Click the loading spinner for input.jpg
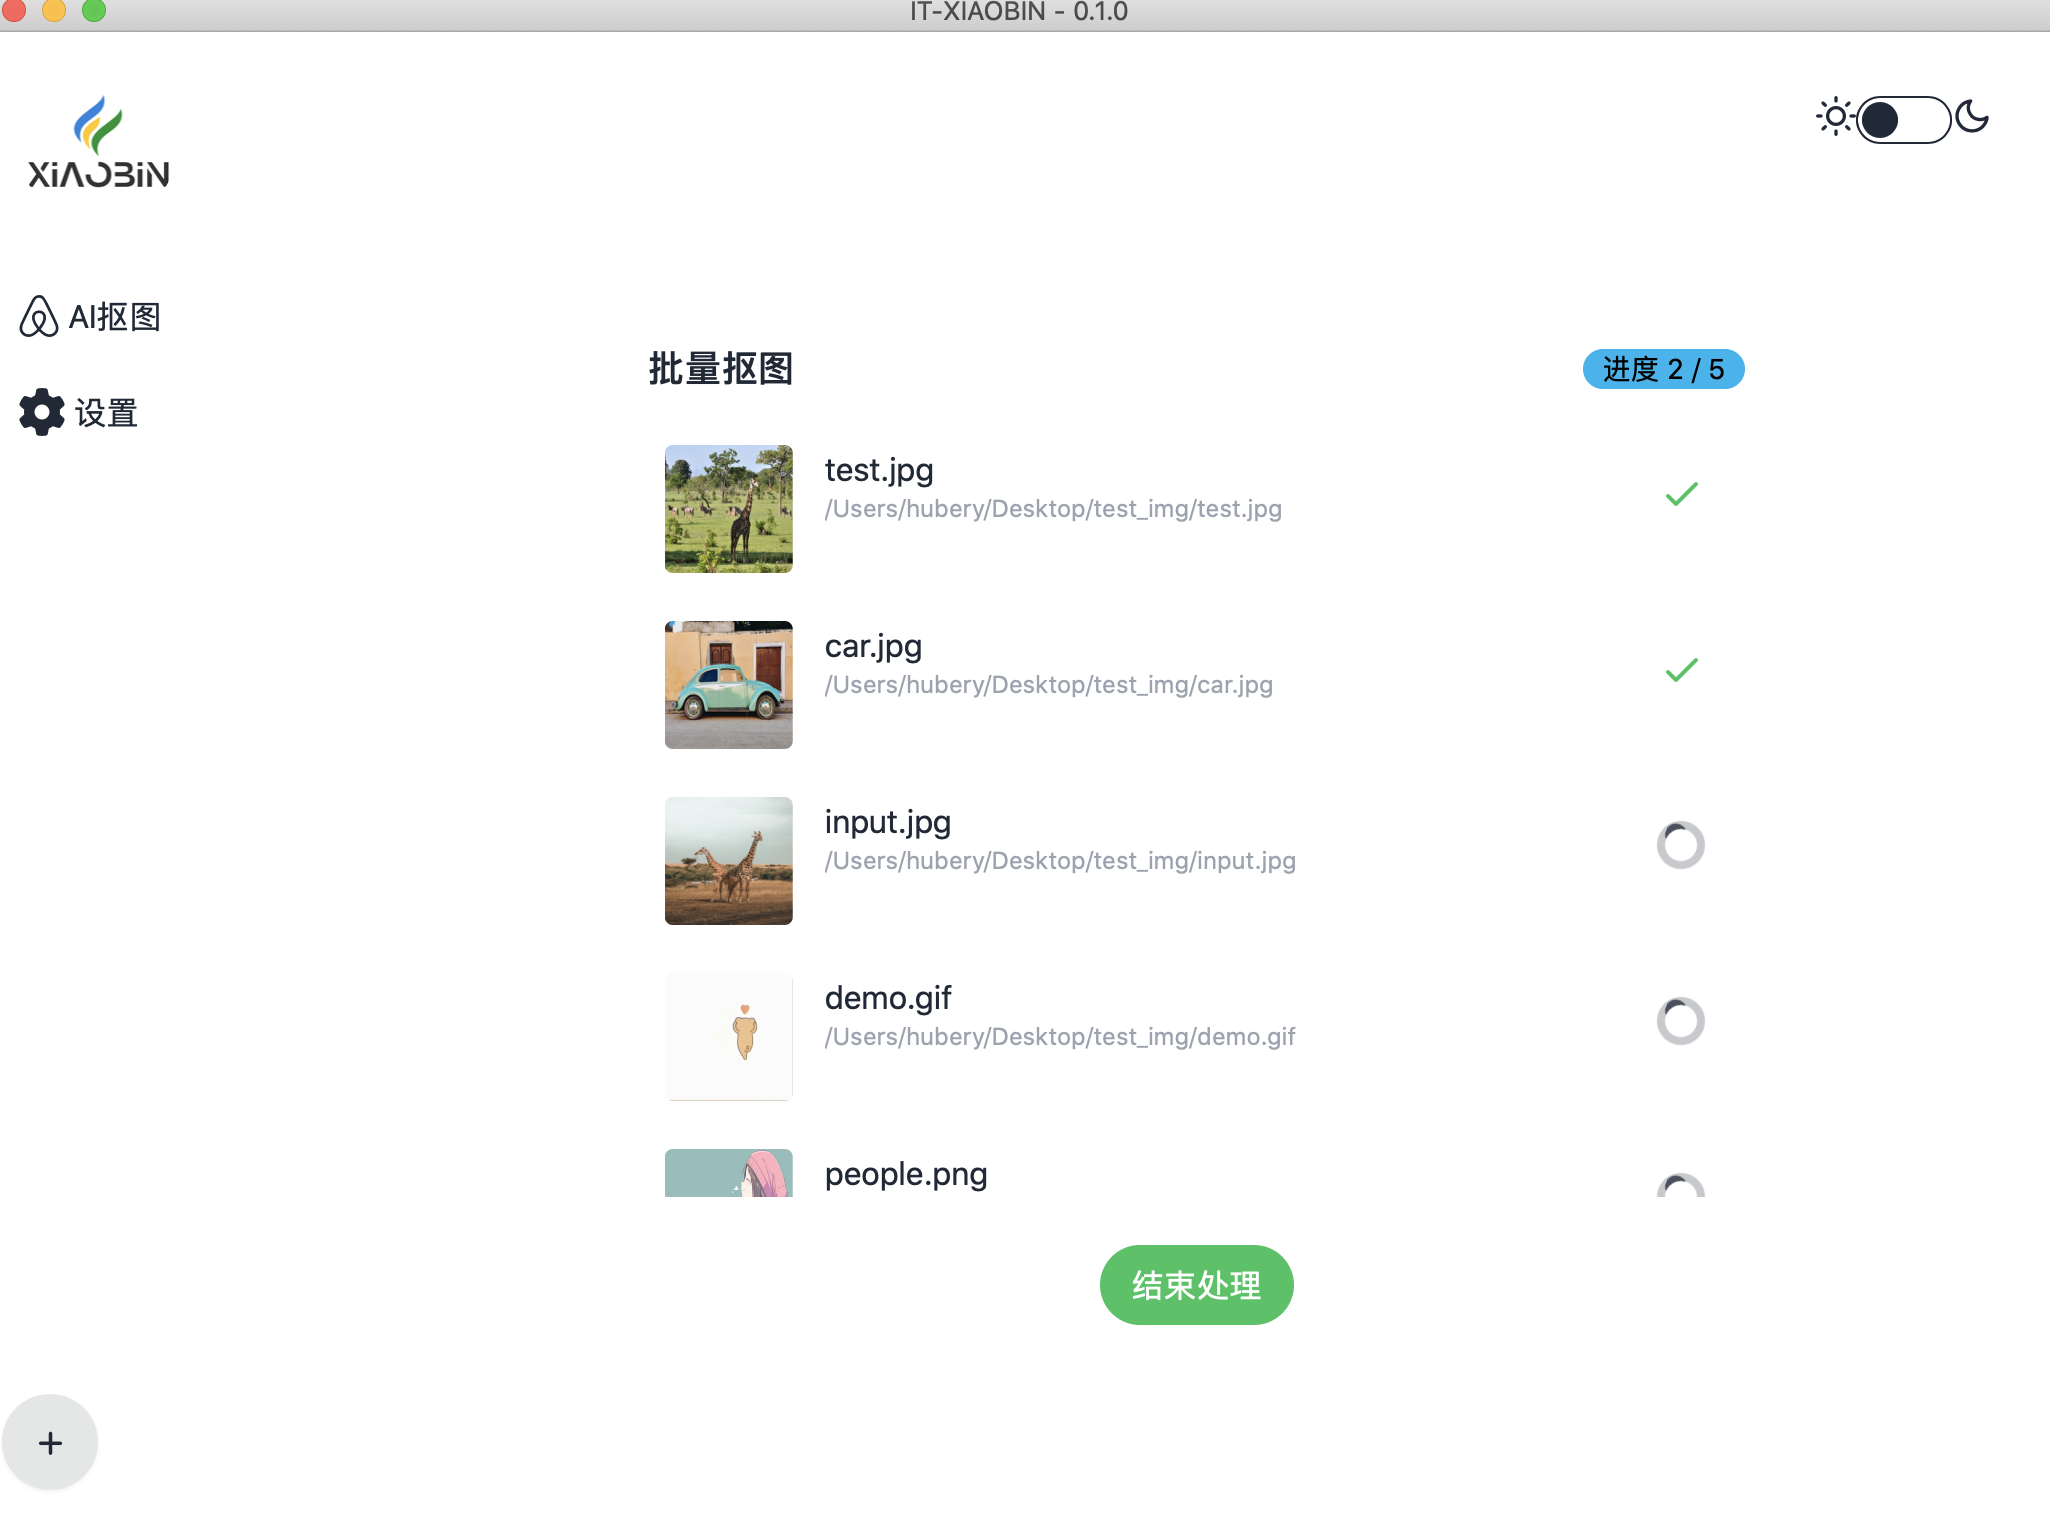The height and width of the screenshot is (1516, 2050). 1680,845
